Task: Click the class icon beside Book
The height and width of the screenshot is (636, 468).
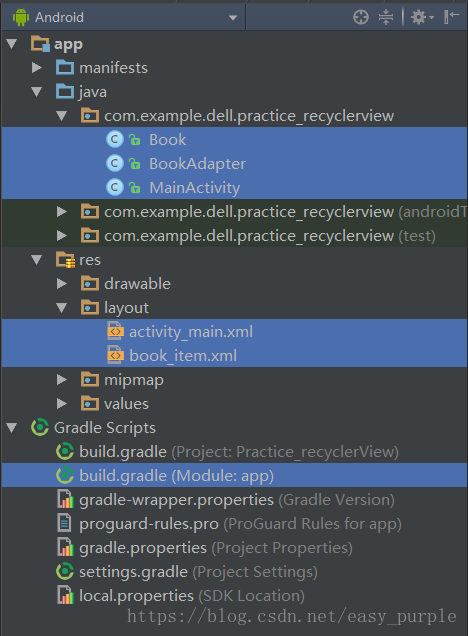Action: point(115,140)
